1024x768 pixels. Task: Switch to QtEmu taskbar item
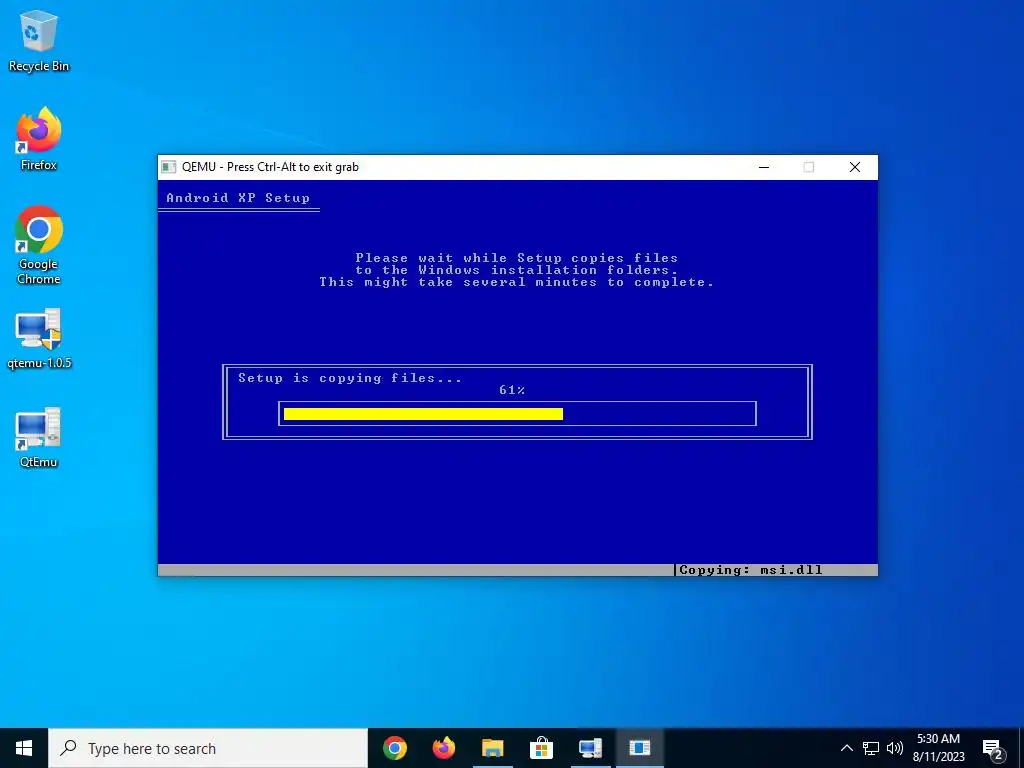[x=590, y=748]
